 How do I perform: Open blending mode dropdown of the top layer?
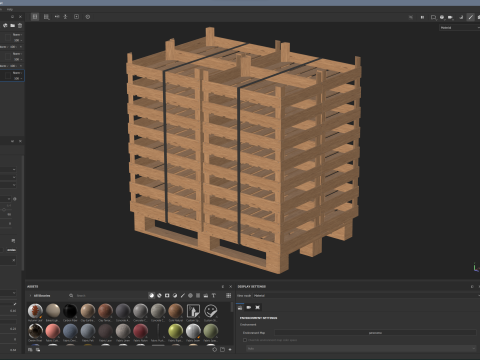point(17,35)
